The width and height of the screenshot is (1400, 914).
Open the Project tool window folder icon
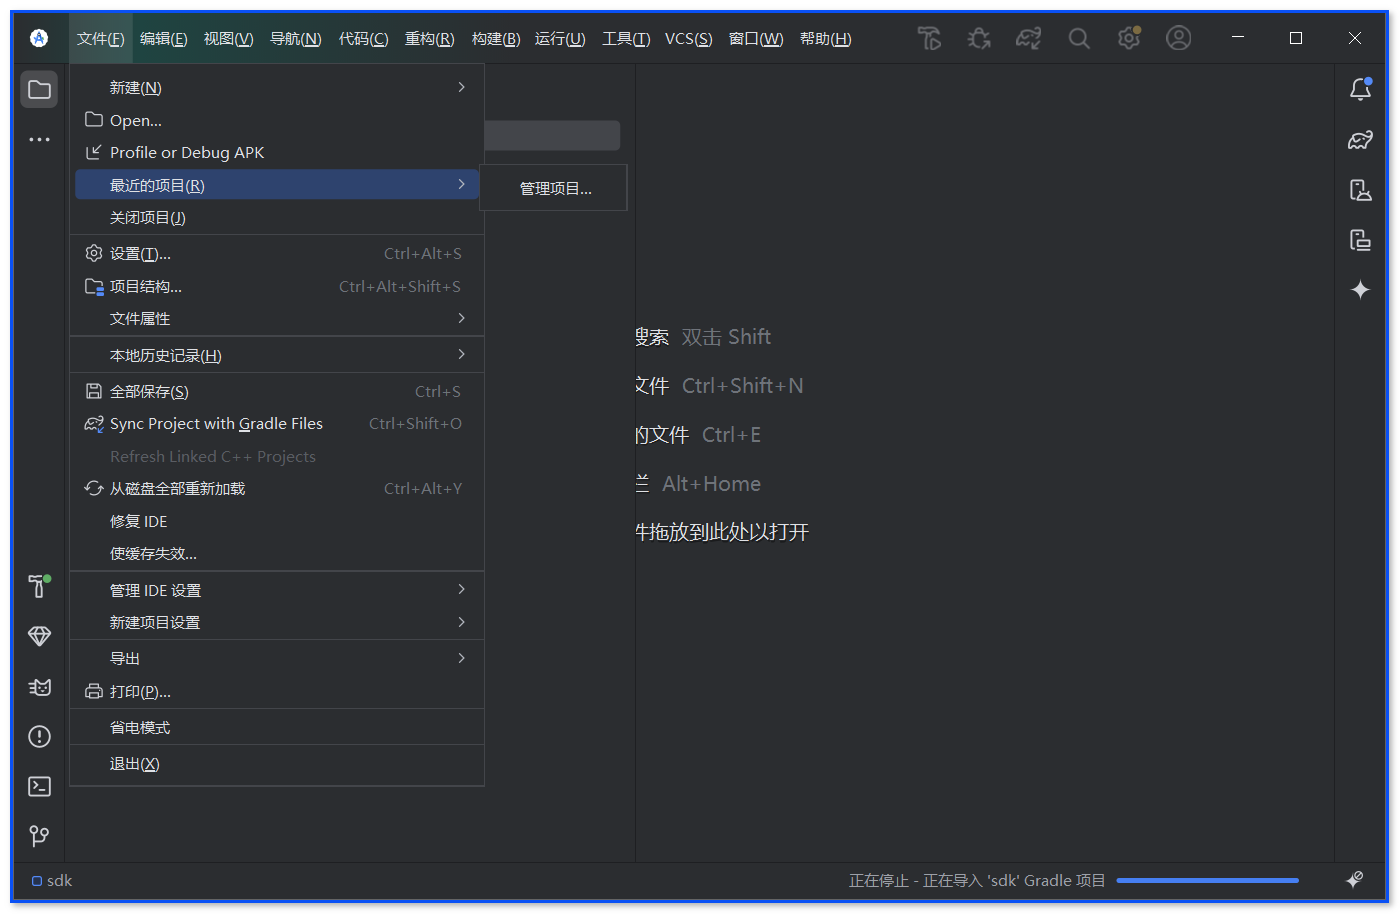point(39,90)
